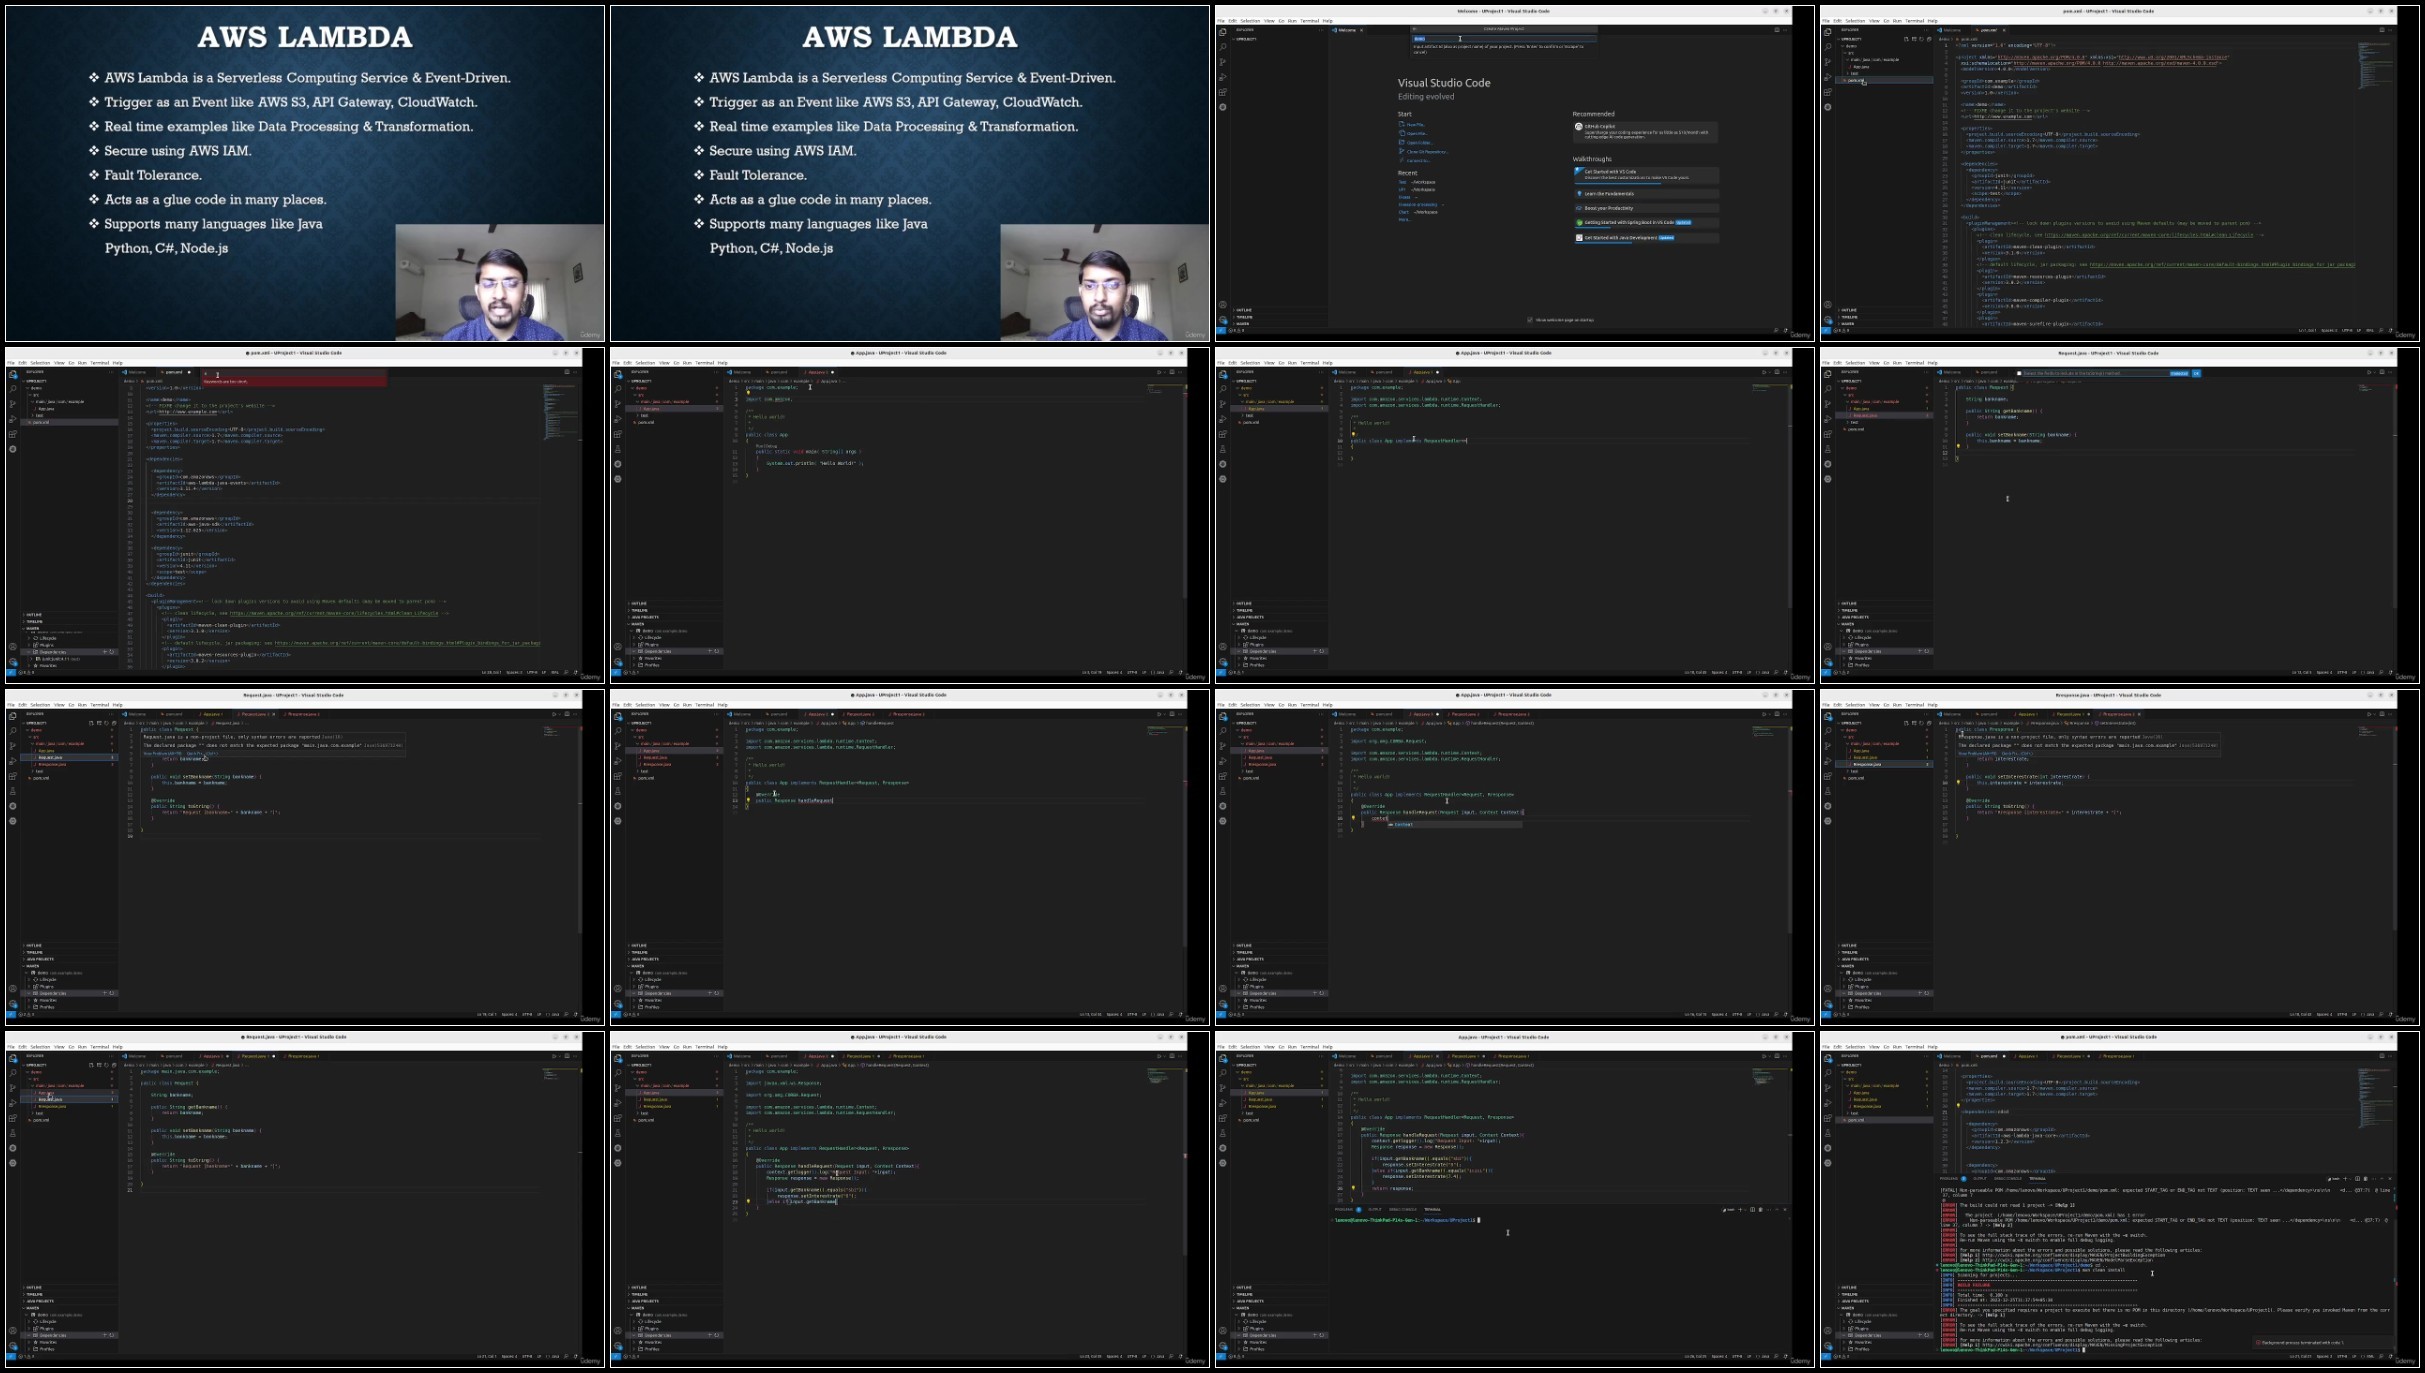The height and width of the screenshot is (1373, 2425).
Task: Open Extensions icon in the Welcome page frame
Action: point(1222,92)
